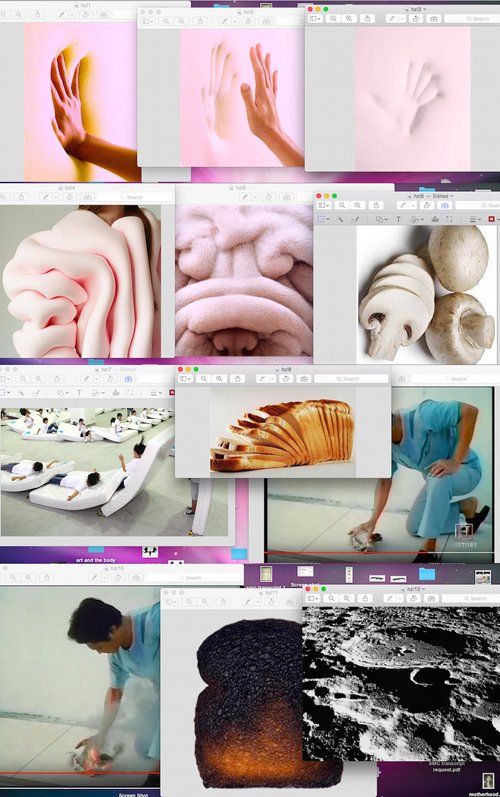This screenshot has height=797, width=500.
Task: Share the hzl12 moon image
Action: point(365,598)
